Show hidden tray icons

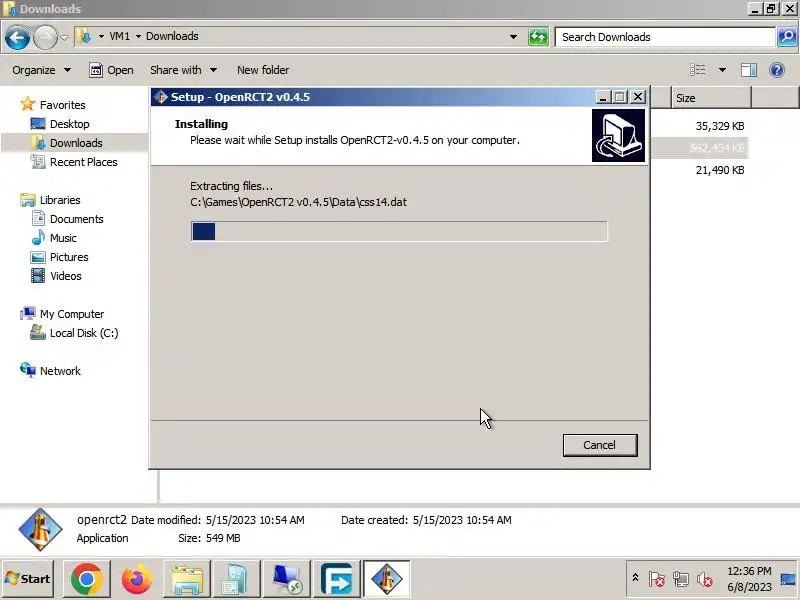(635, 578)
